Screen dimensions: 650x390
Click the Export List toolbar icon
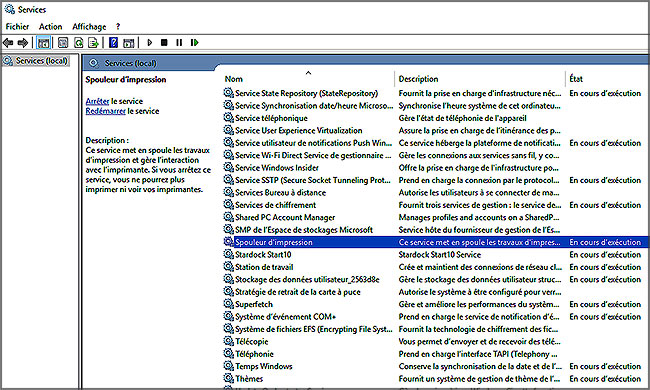pos(93,42)
